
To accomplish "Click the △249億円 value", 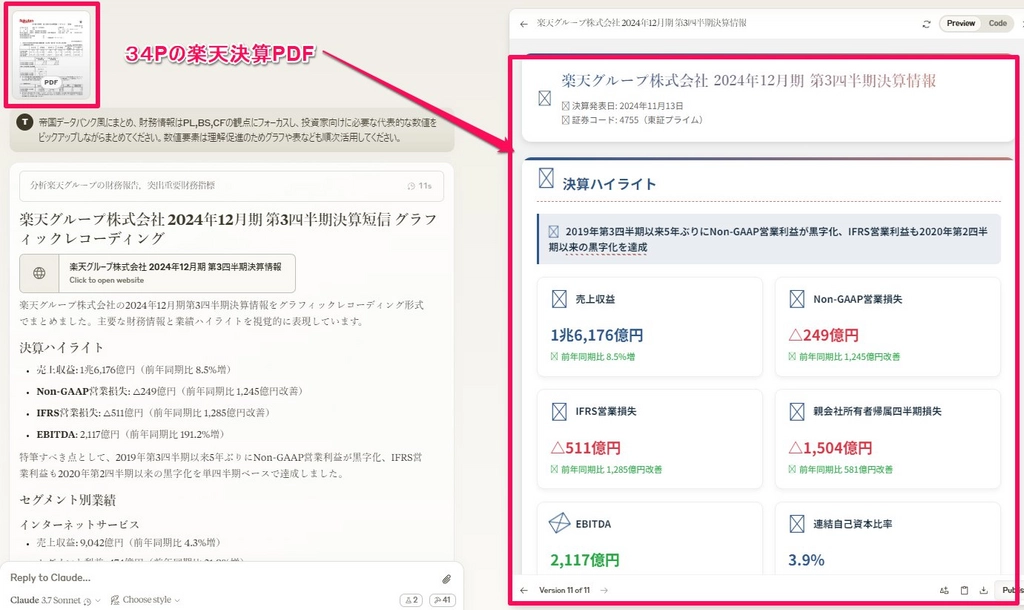I will pyautogui.click(x=824, y=336).
